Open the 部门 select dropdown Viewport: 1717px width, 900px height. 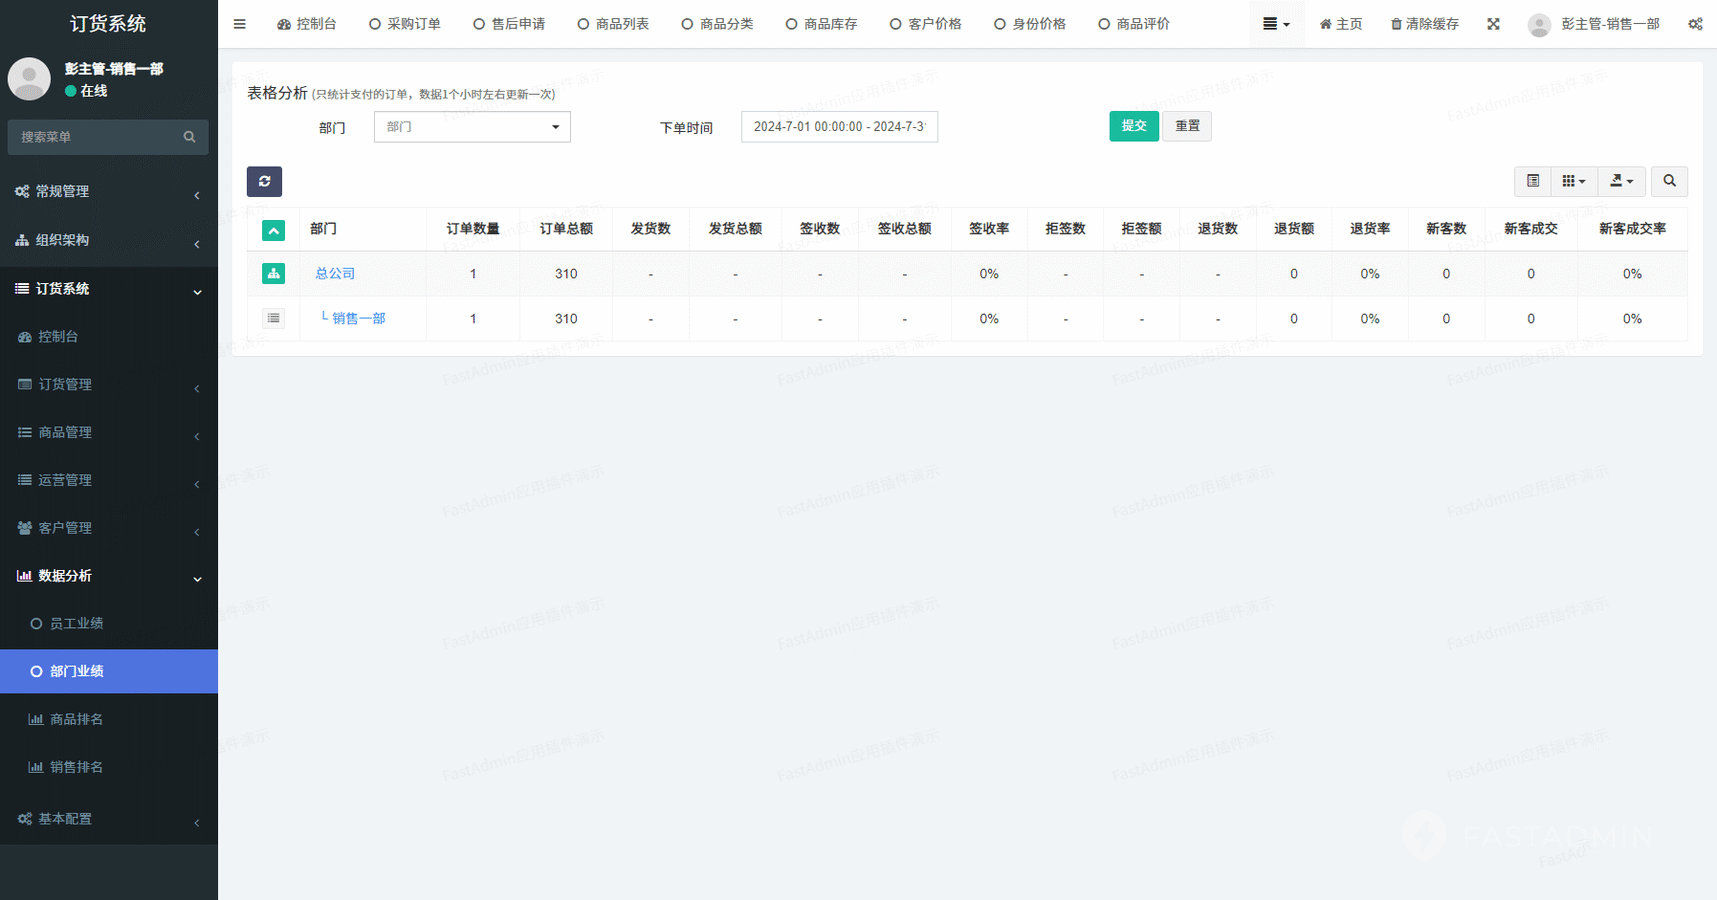472,127
